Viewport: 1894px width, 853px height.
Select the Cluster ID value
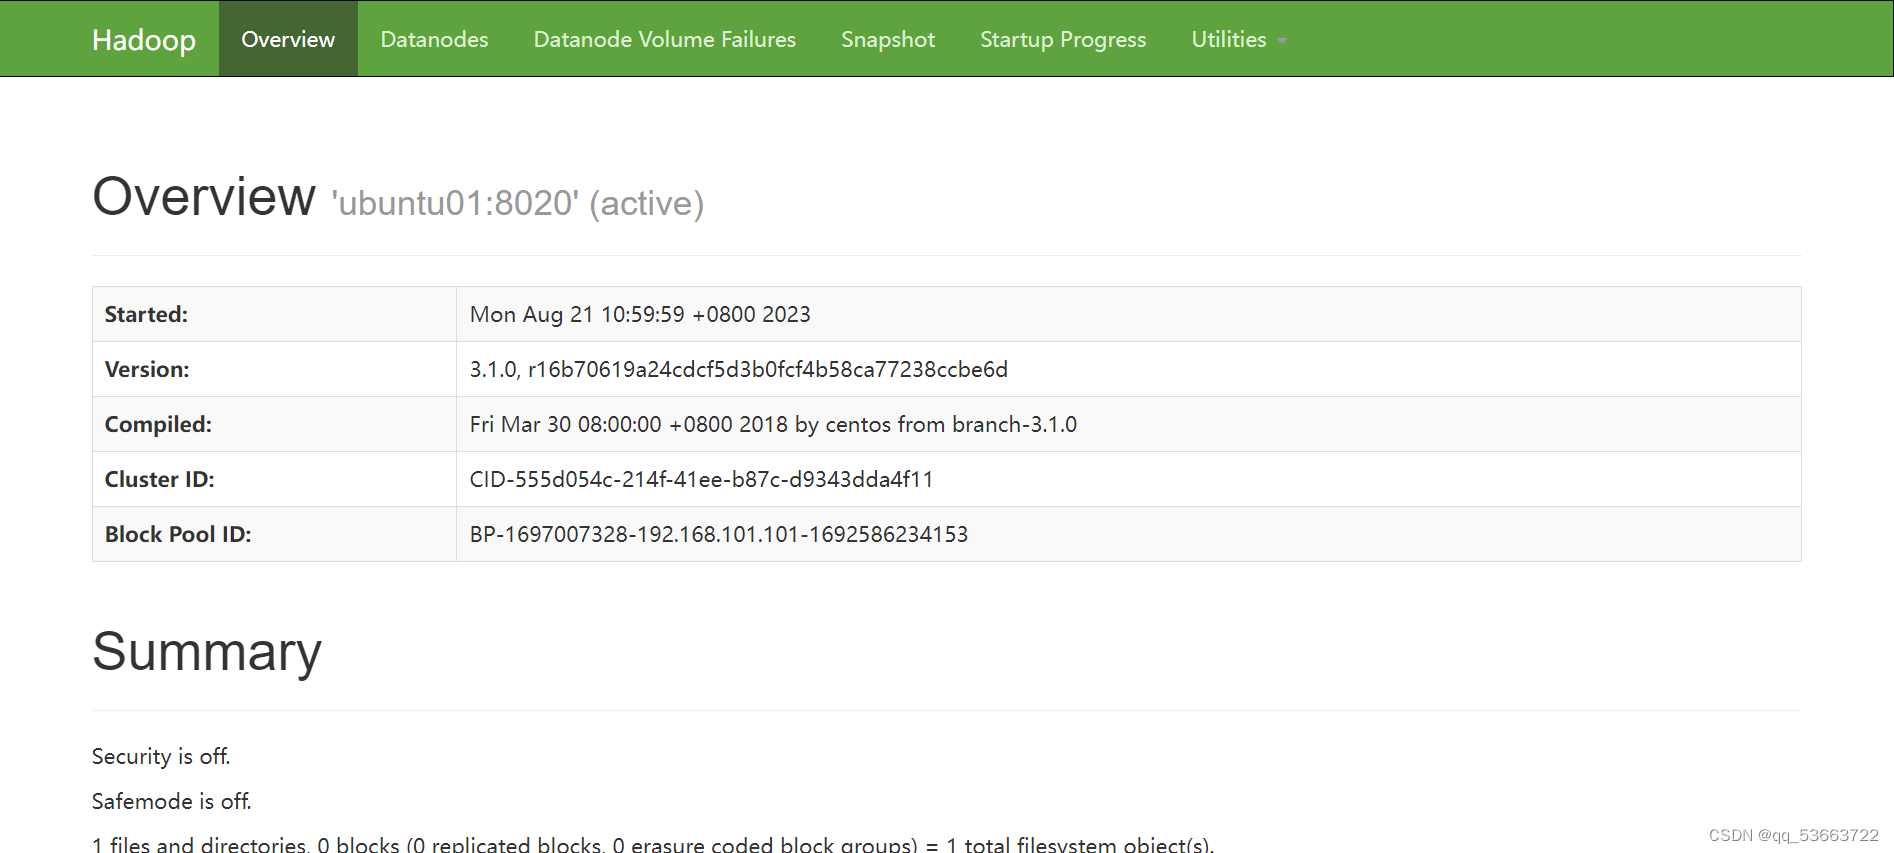[701, 479]
